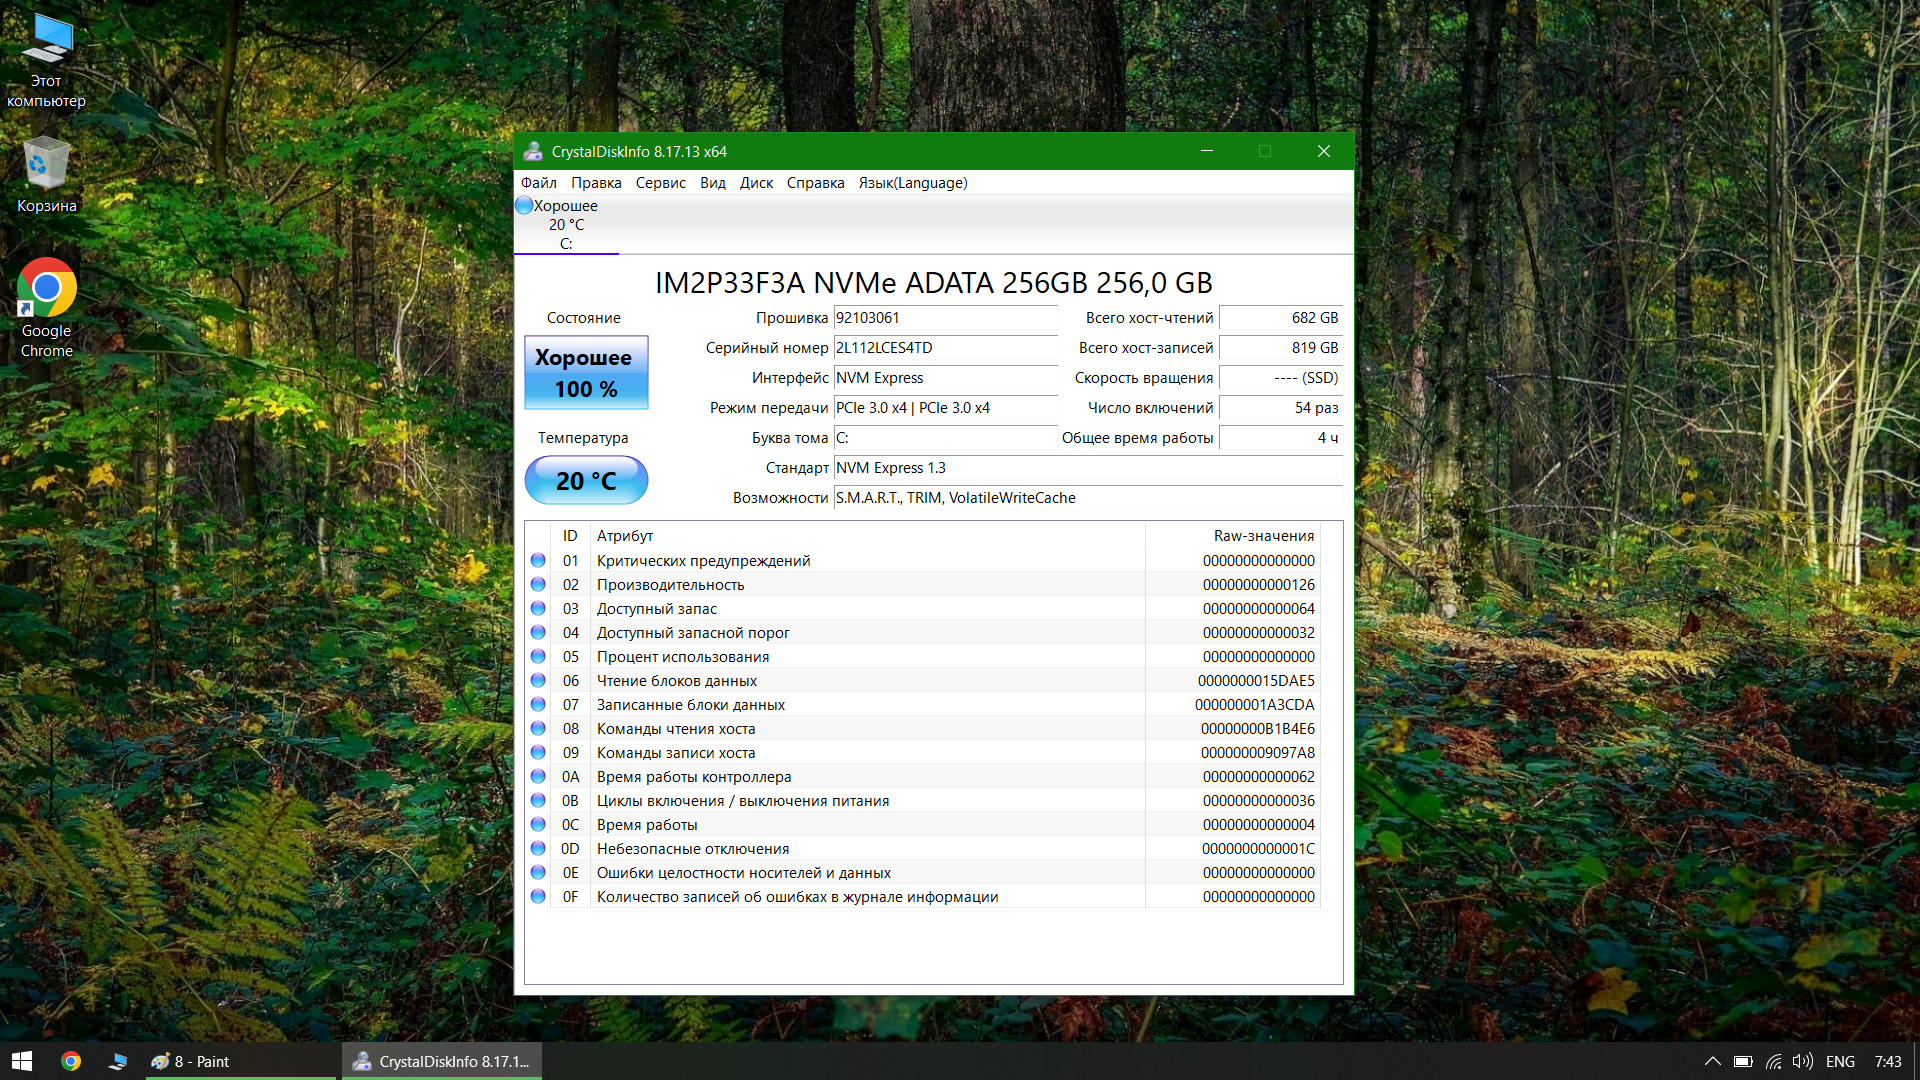Click the 20 °C temperature button
Image resolution: width=1920 pixels, height=1080 pixels.
(586, 481)
